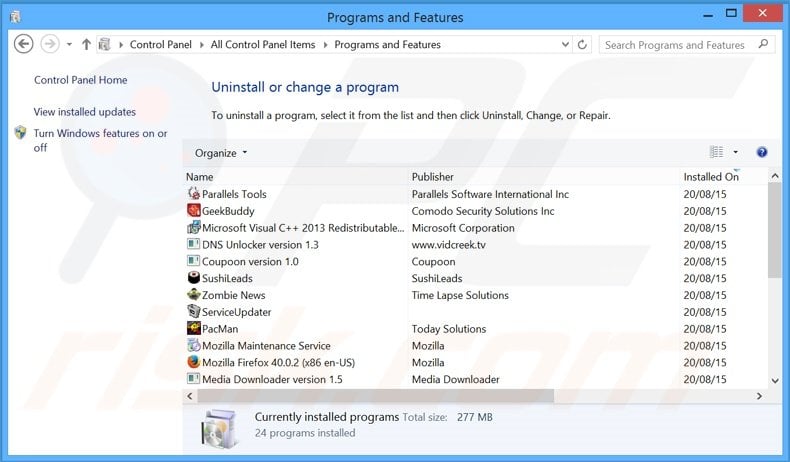The image size is (790, 462).
Task: Click the vertical scrollbar down arrow
Action: (775, 381)
